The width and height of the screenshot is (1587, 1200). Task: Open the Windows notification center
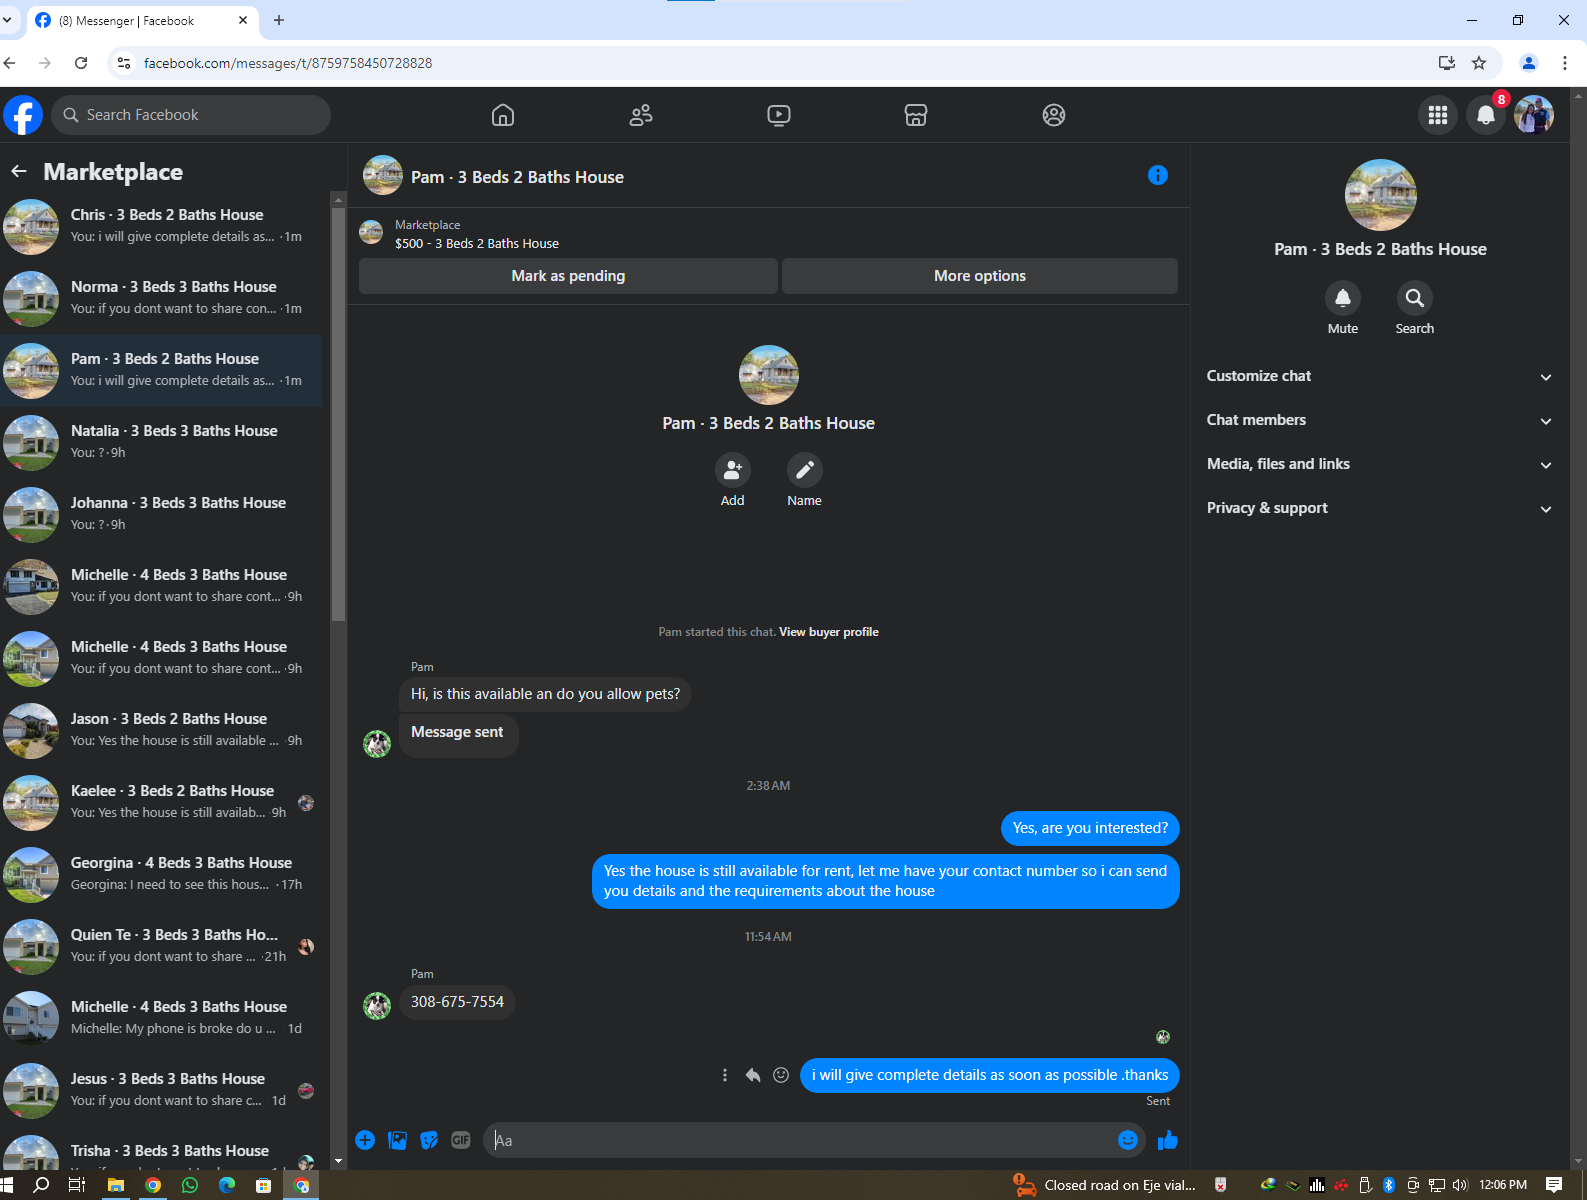(x=1554, y=1185)
